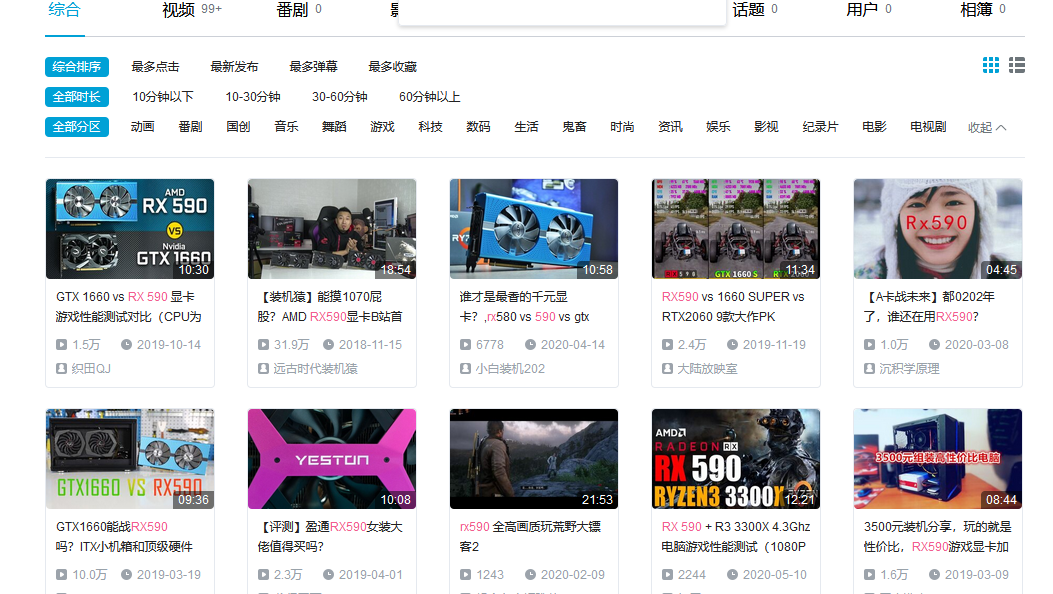Open title 3500元装机分享
The image size is (1053, 594).
click(937, 537)
